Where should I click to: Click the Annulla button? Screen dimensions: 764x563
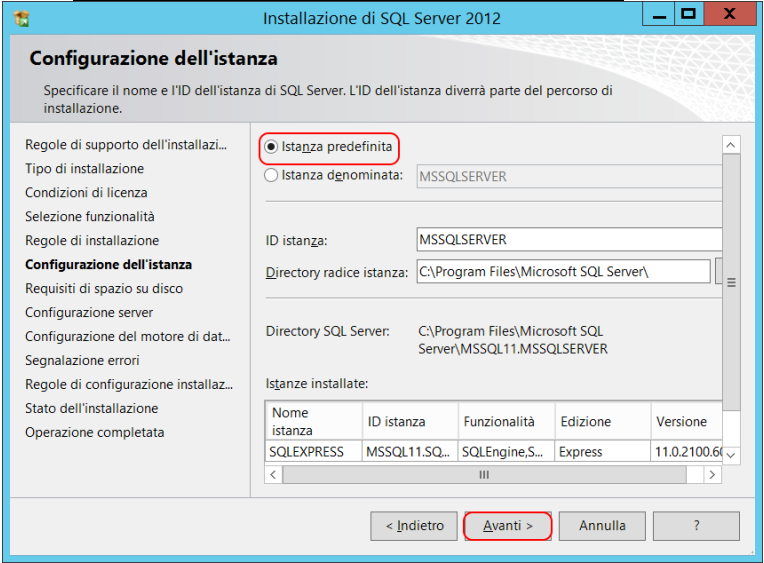pos(602,526)
